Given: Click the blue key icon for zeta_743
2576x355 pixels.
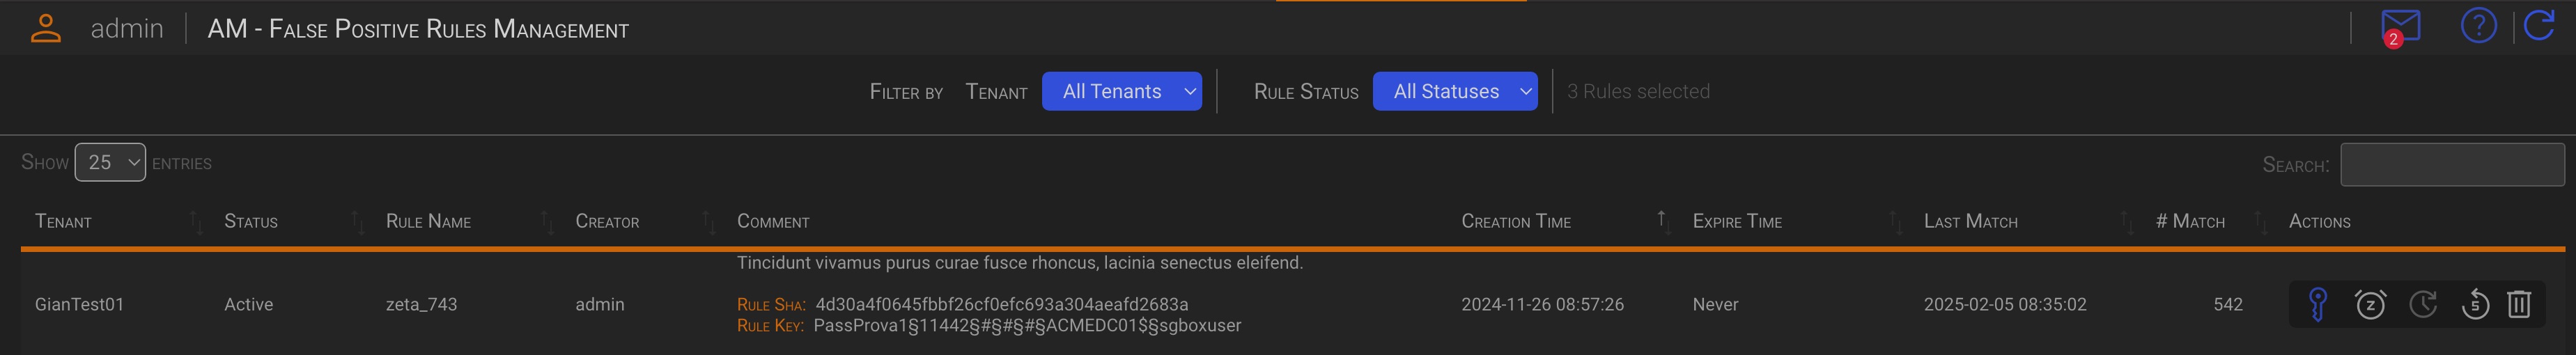Looking at the screenshot, I should pyautogui.click(x=2317, y=304).
